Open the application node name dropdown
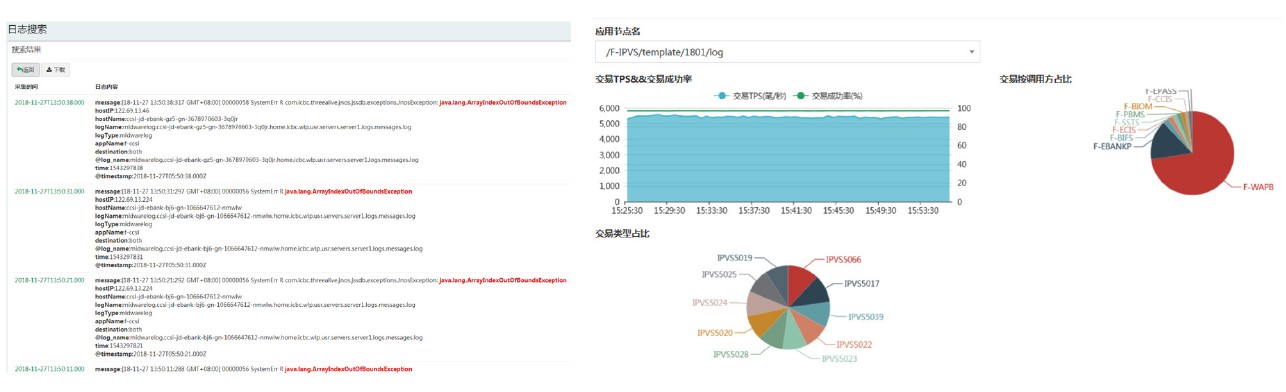 pyautogui.click(x=787, y=51)
